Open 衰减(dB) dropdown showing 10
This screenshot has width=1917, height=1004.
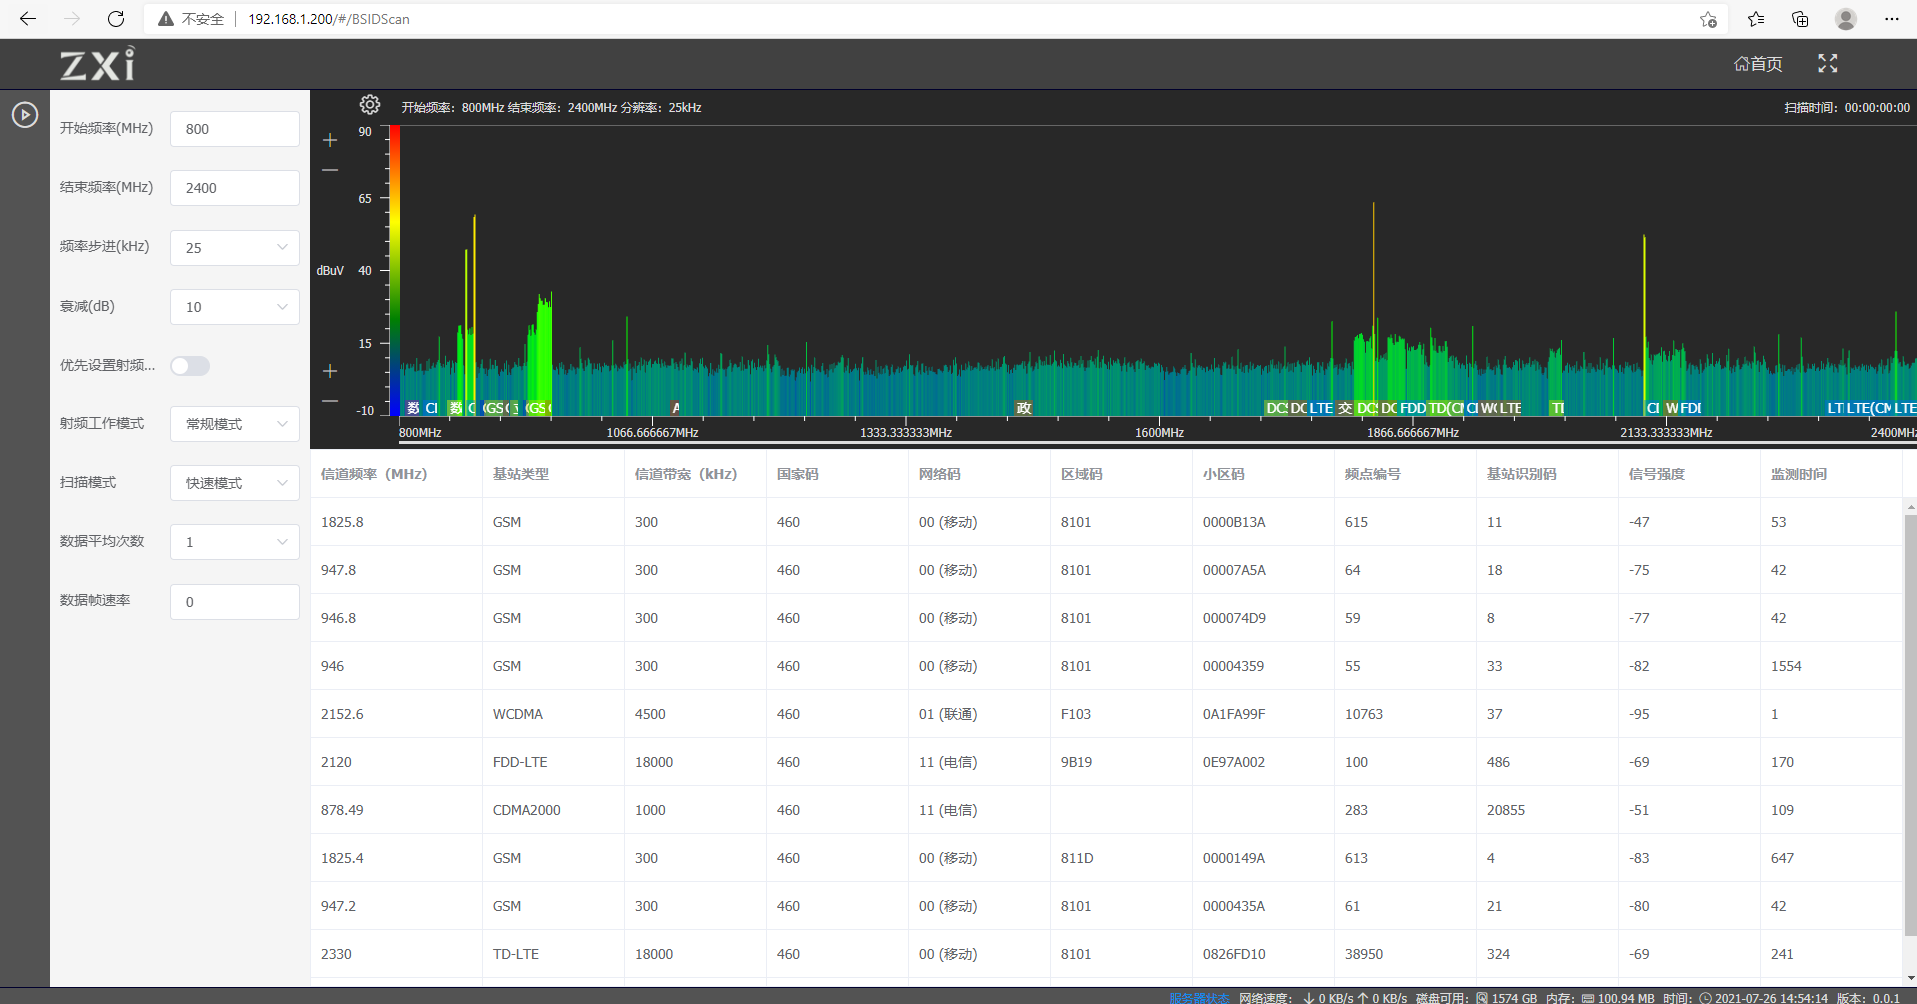point(235,307)
